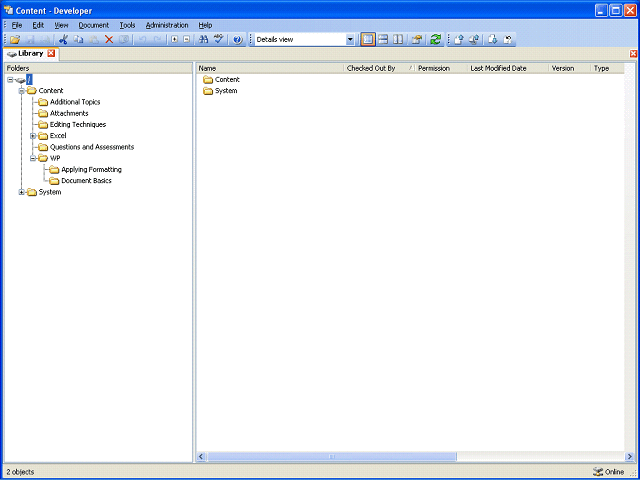Image resolution: width=640 pixels, height=480 pixels.
Task: Click the Check In document icon
Action: 459,40
